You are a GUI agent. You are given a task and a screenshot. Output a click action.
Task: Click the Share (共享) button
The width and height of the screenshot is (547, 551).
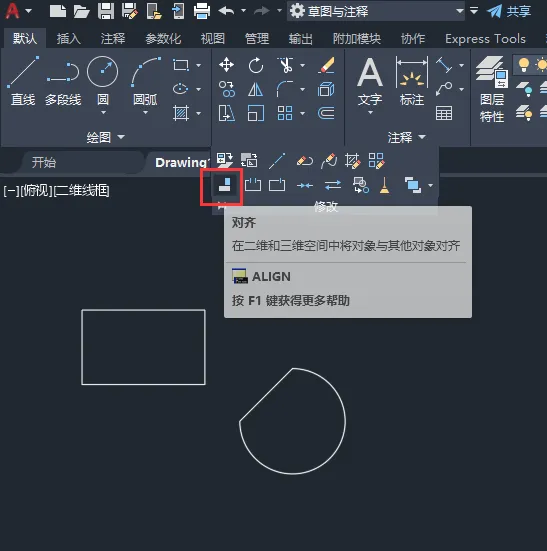[x=509, y=11]
